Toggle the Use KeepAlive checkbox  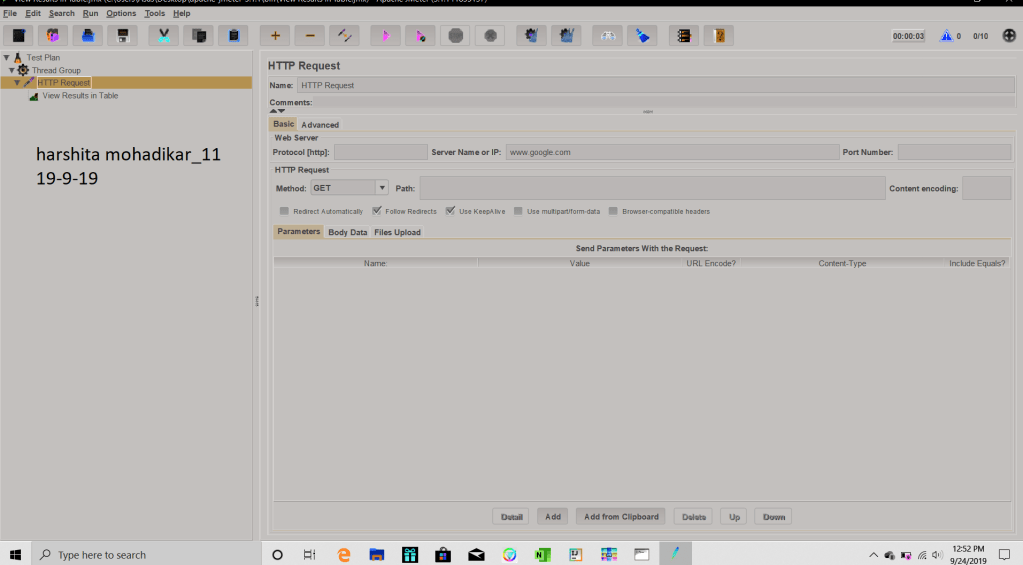pos(451,211)
